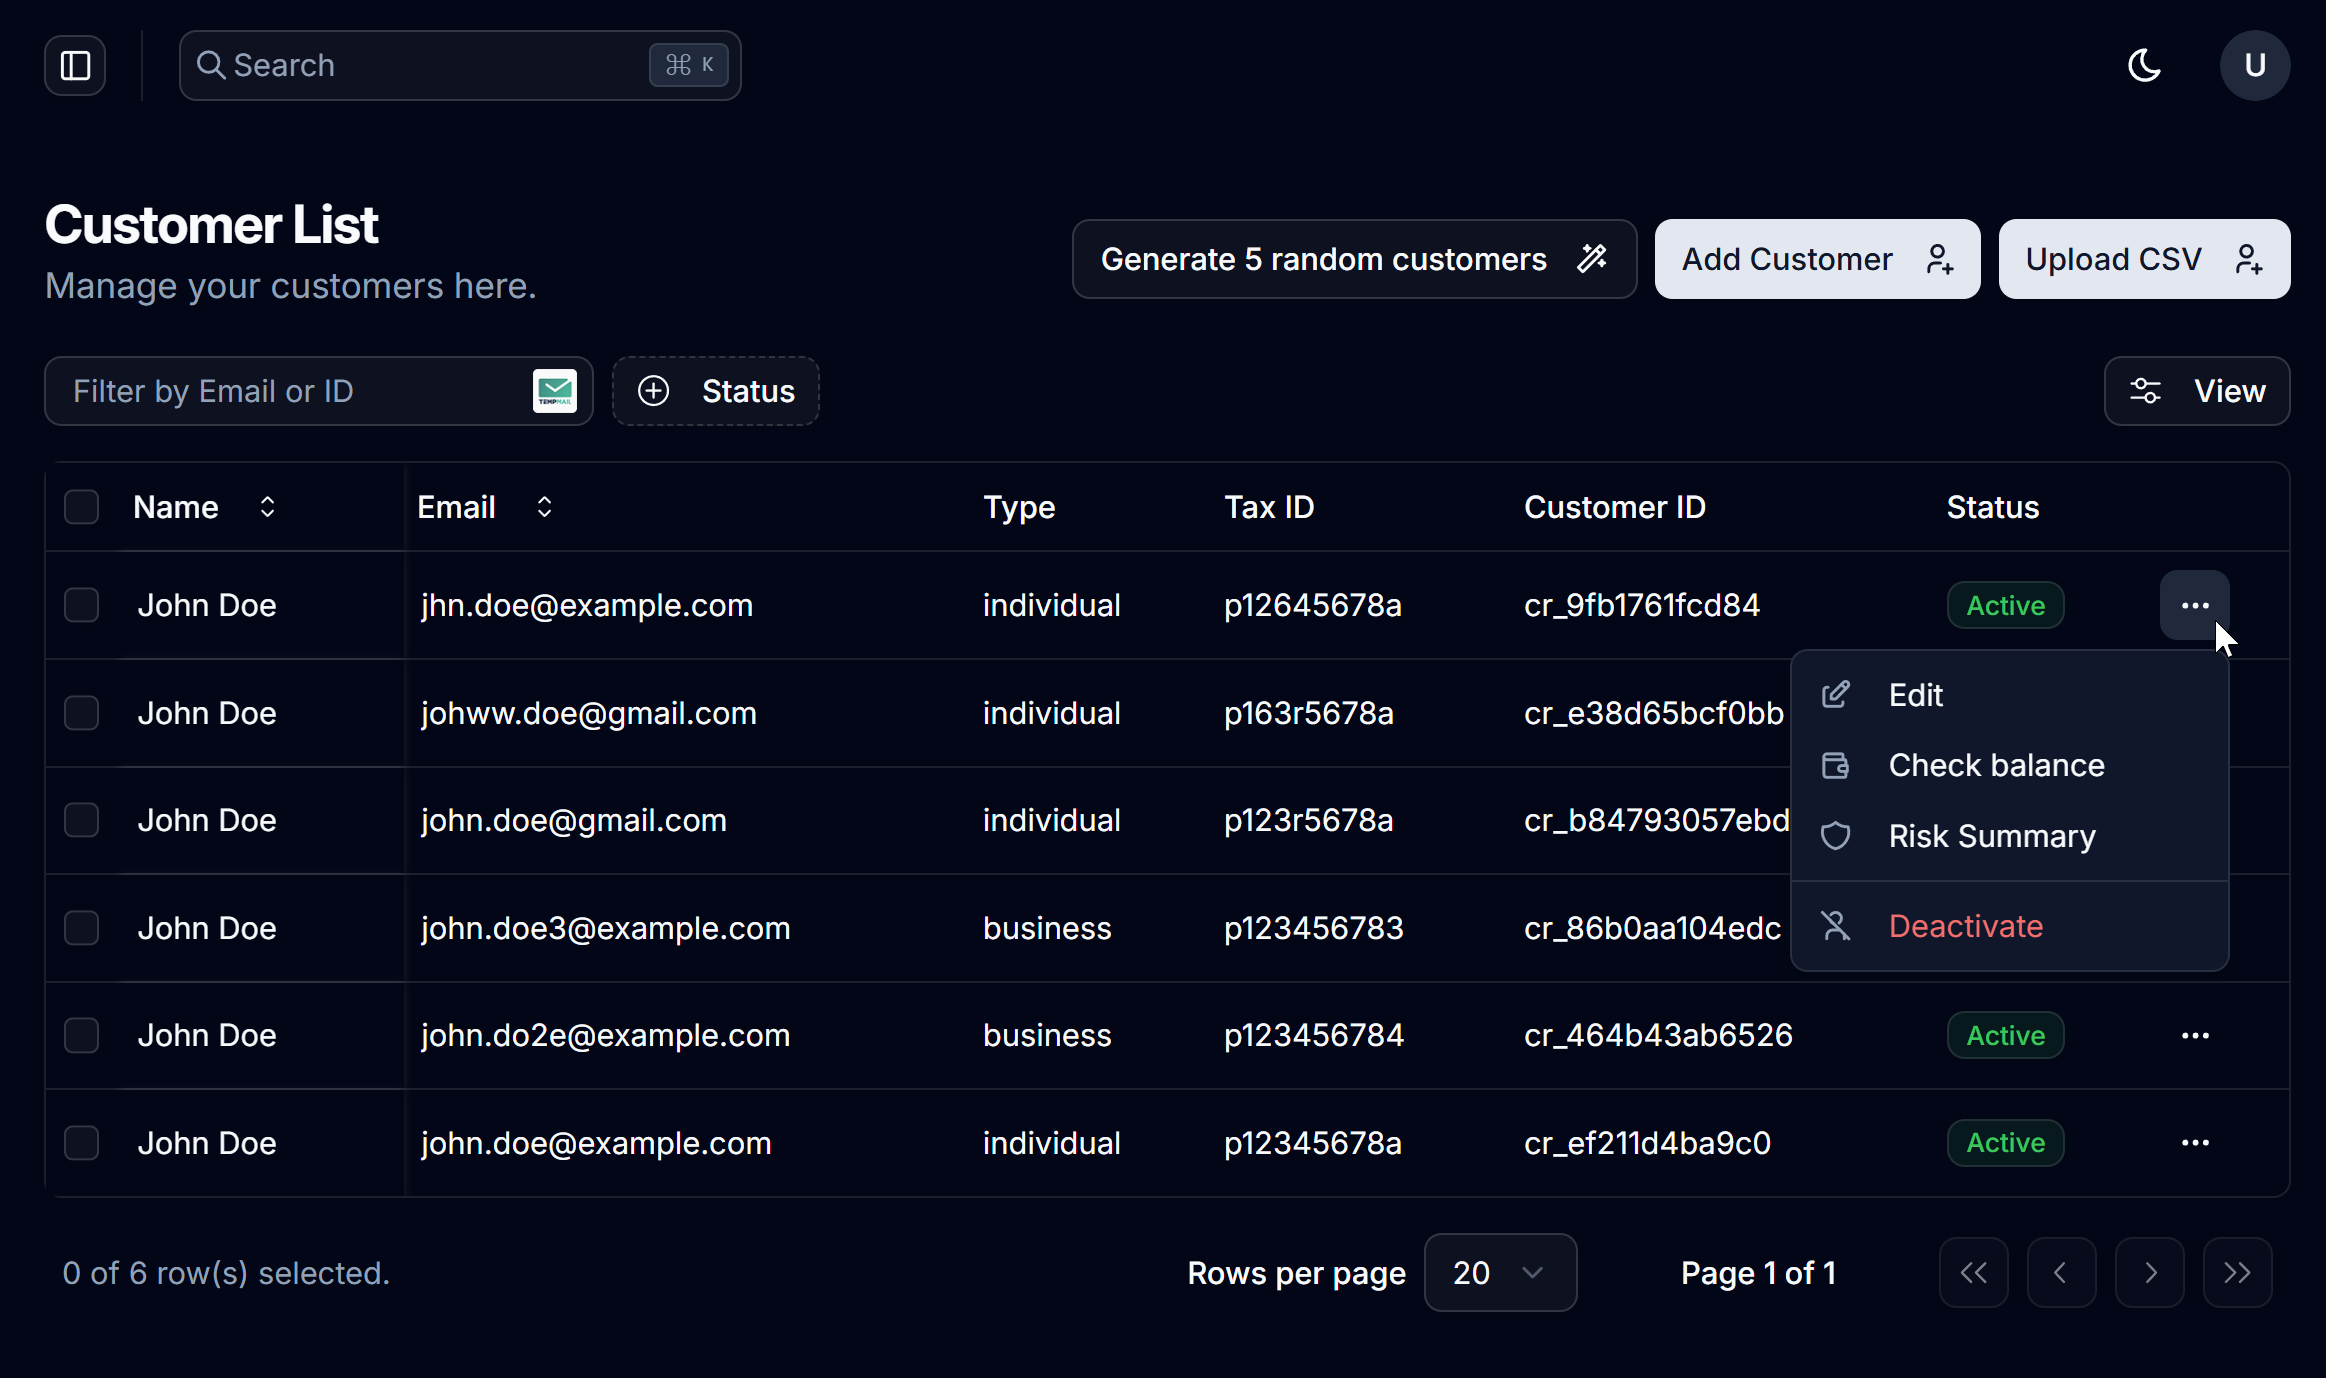
Task: Choose Check balance from context menu
Action: click(x=1995, y=766)
